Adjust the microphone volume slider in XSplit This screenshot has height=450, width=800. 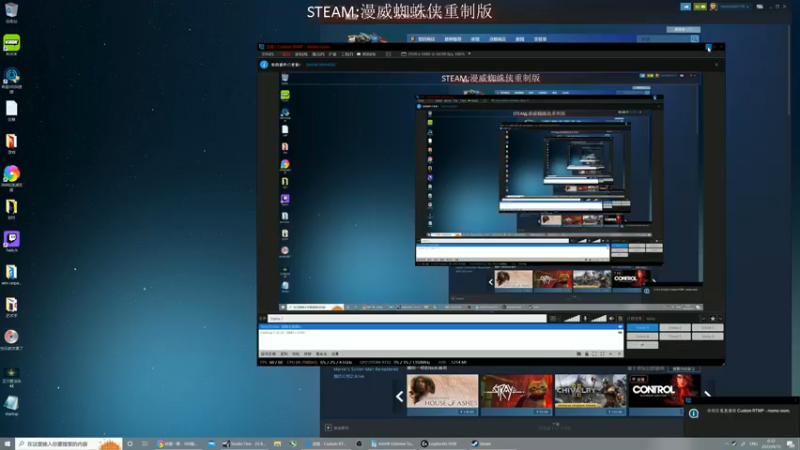[x=572, y=318]
